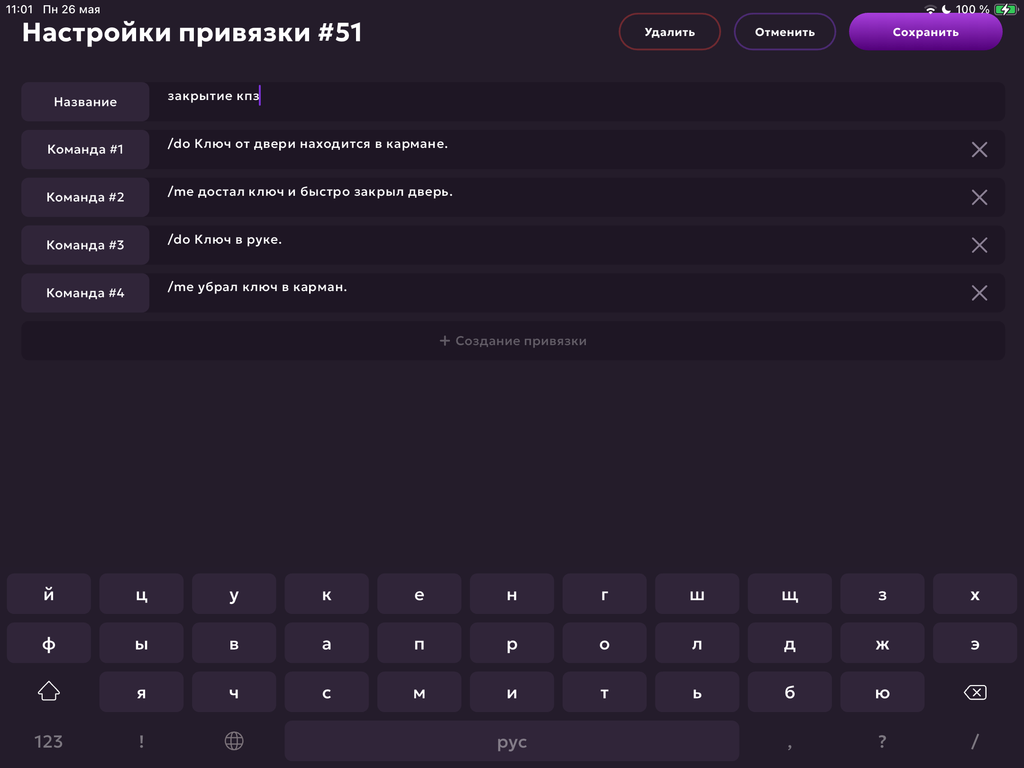The height and width of the screenshot is (768, 1024).
Task: Click the Отменить button
Action: click(784, 32)
